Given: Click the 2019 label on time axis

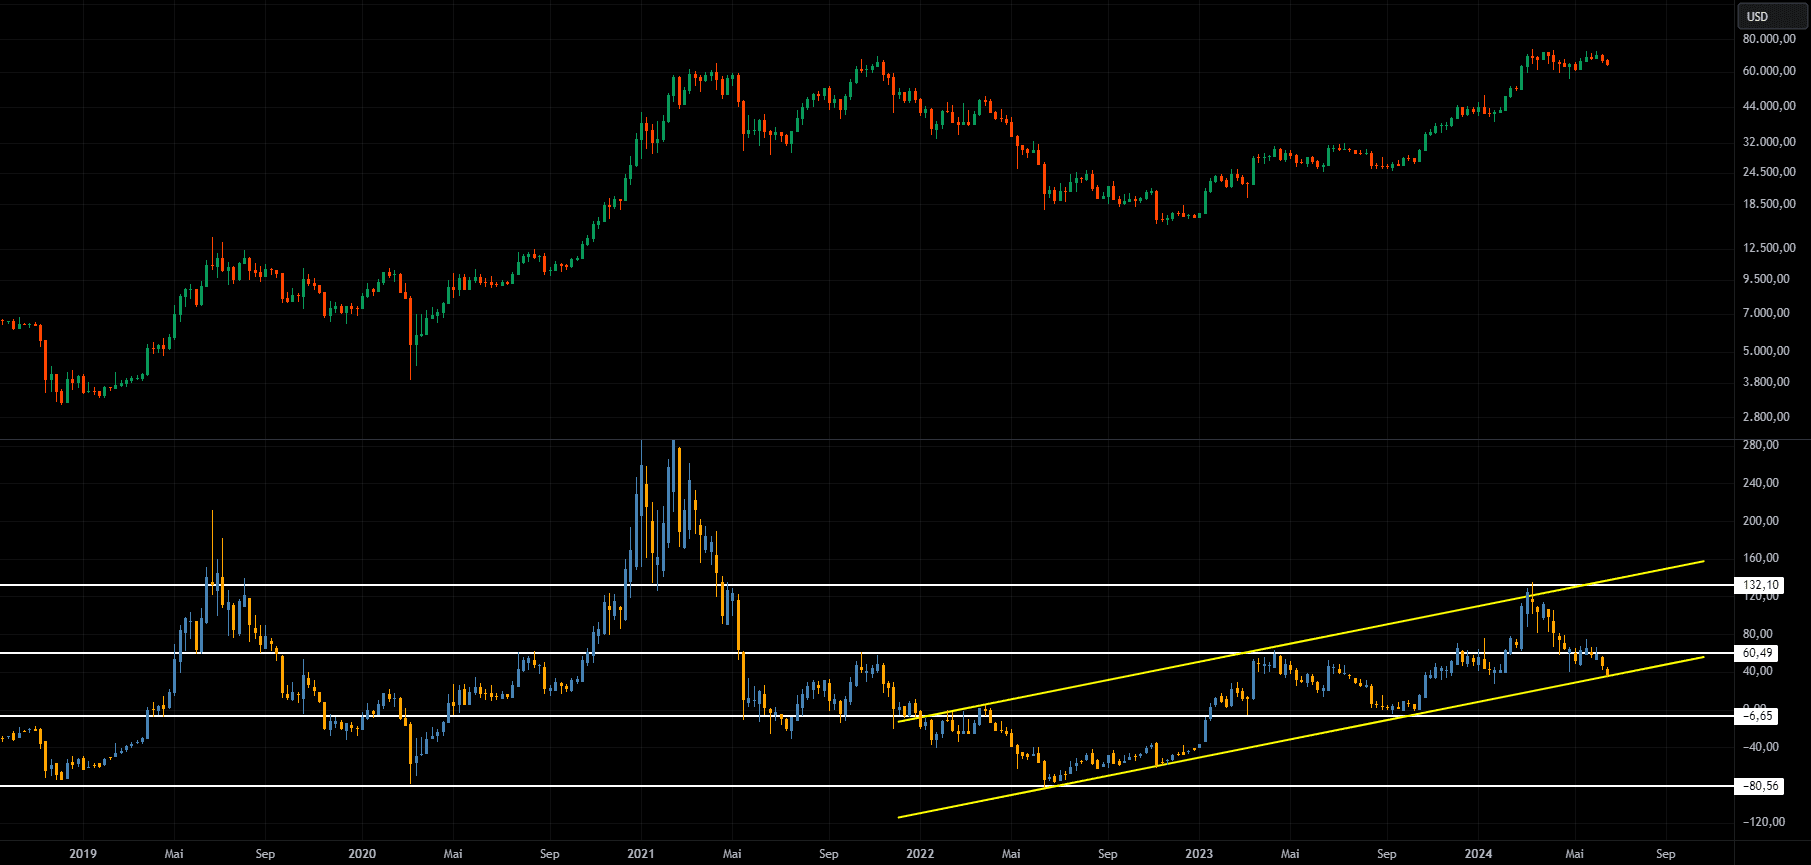Looking at the screenshot, I should (83, 854).
